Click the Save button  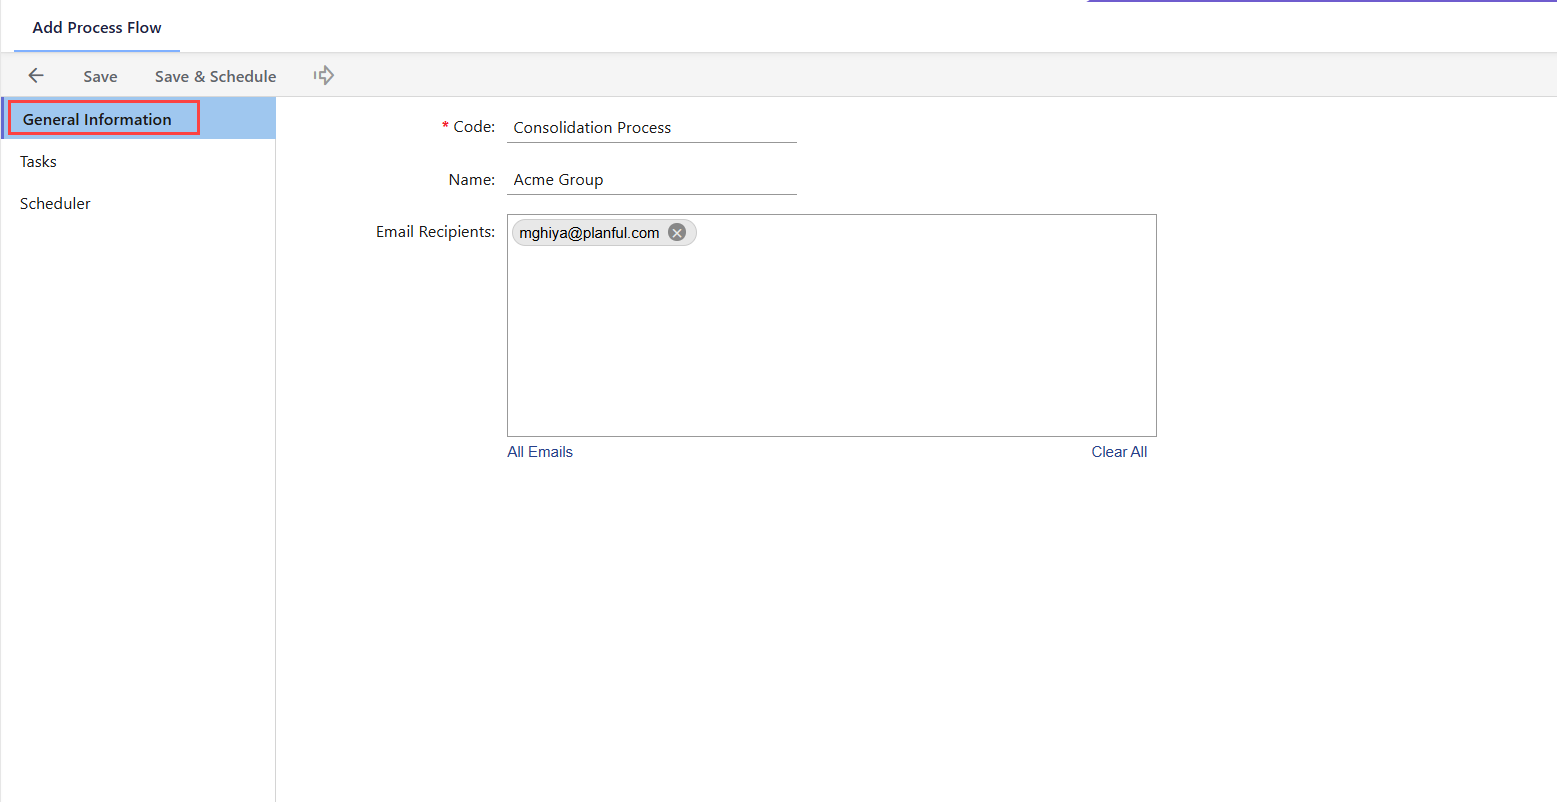[100, 76]
